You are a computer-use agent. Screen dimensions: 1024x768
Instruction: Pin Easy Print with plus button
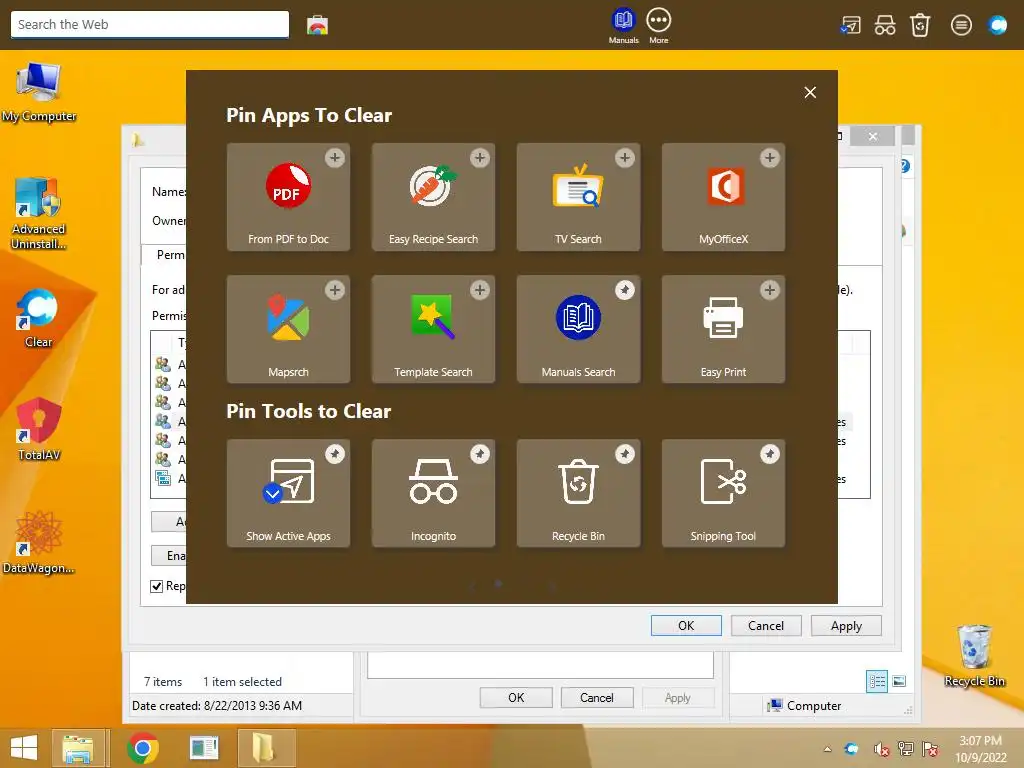pyautogui.click(x=770, y=290)
